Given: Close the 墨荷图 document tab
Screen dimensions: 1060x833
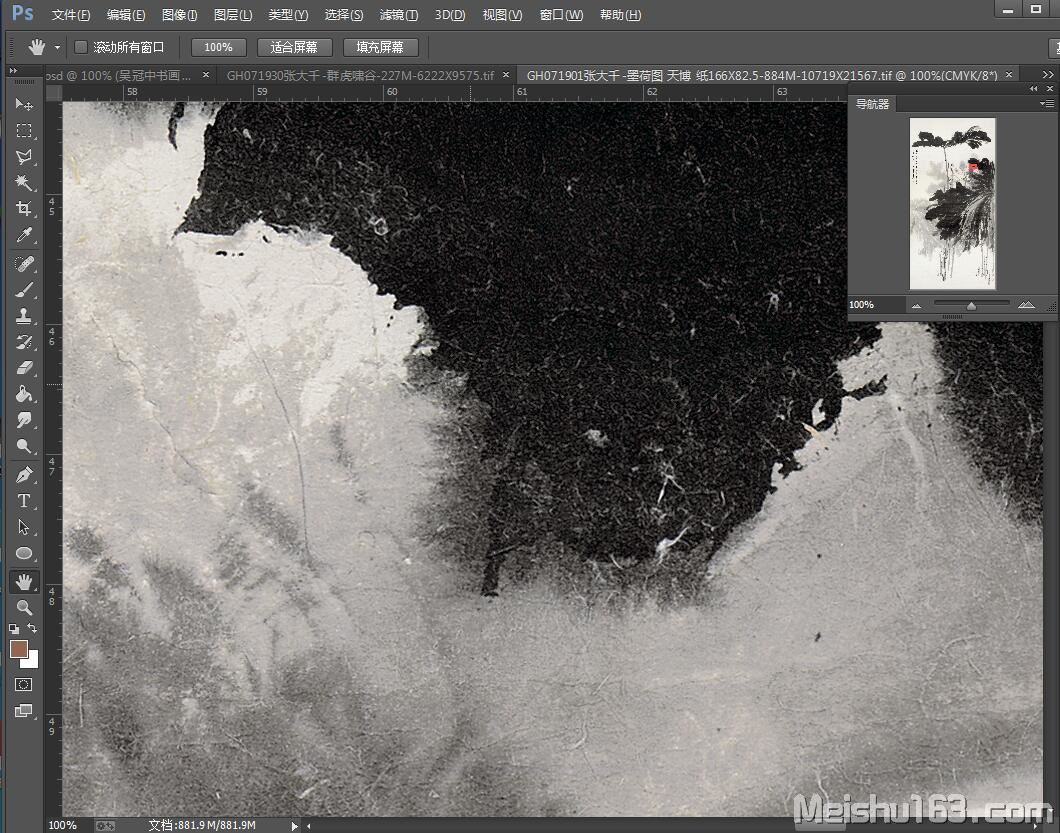Looking at the screenshot, I should click(1009, 75).
